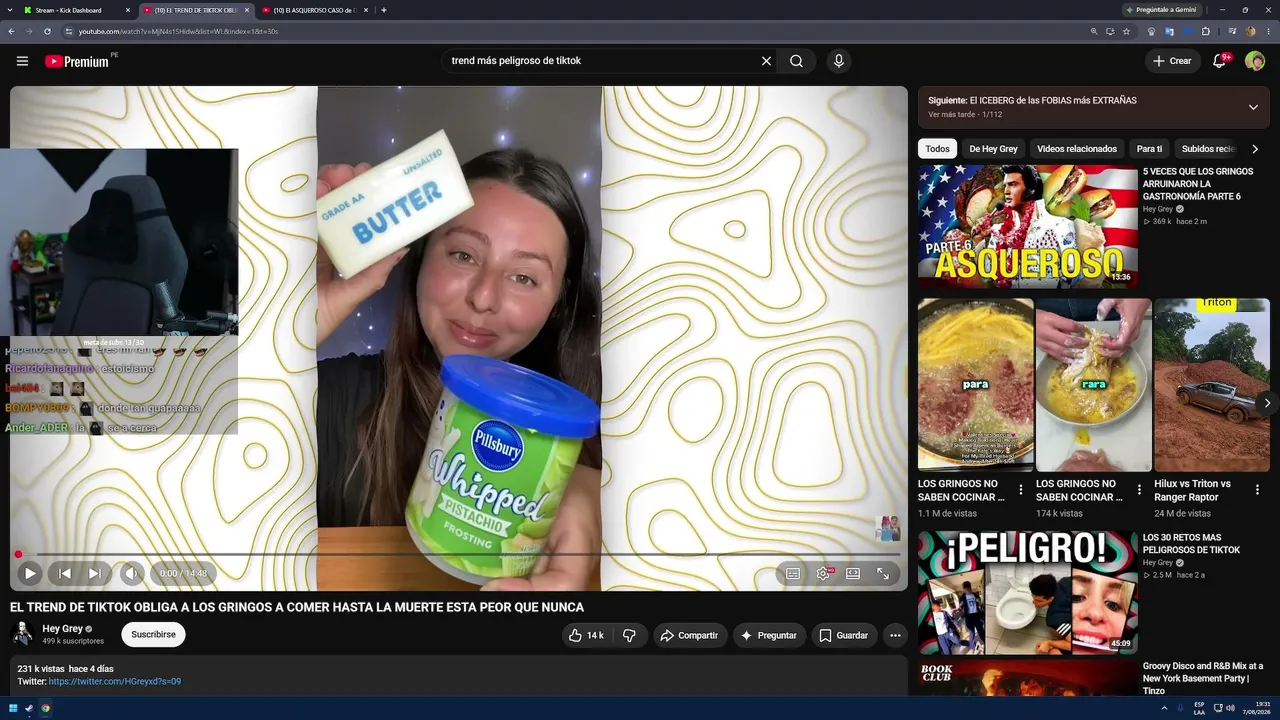1280x720 pixels.
Task: Open Chrome from the taskbar
Action: coord(45,708)
